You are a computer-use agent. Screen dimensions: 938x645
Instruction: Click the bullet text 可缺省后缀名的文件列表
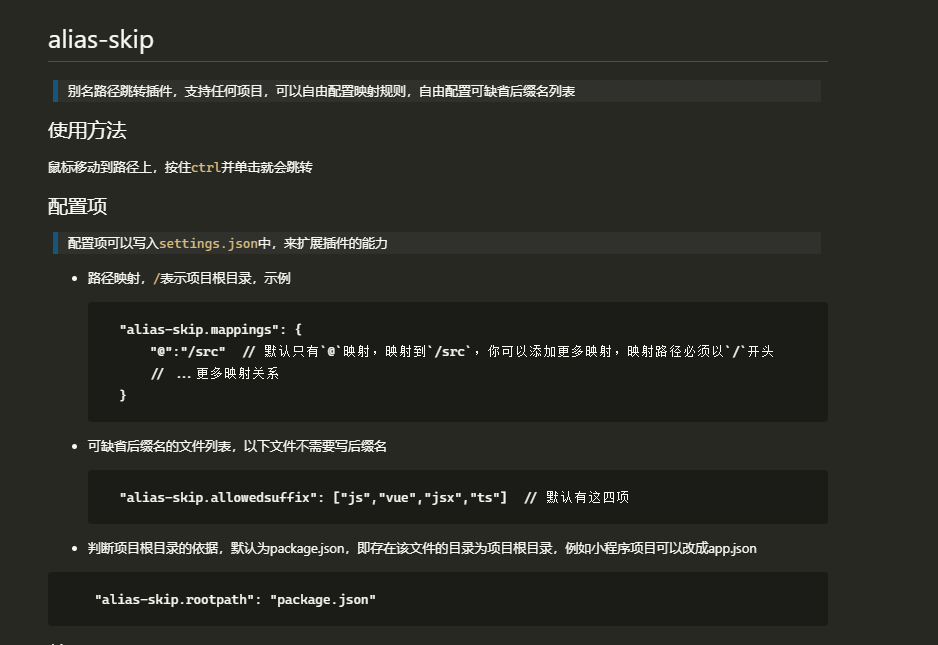coord(237,446)
